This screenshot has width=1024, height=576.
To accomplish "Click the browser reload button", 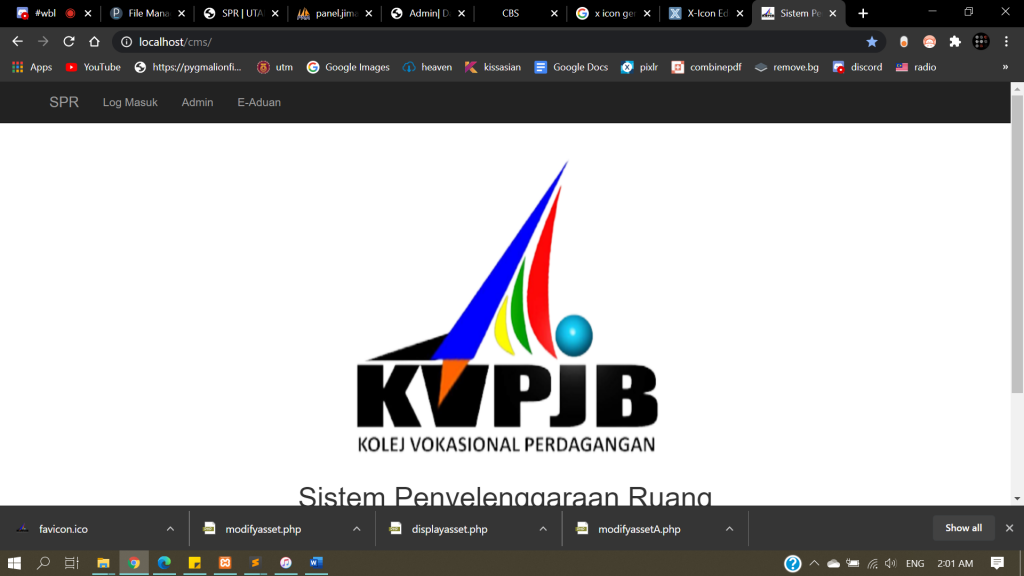I will click(x=69, y=42).
